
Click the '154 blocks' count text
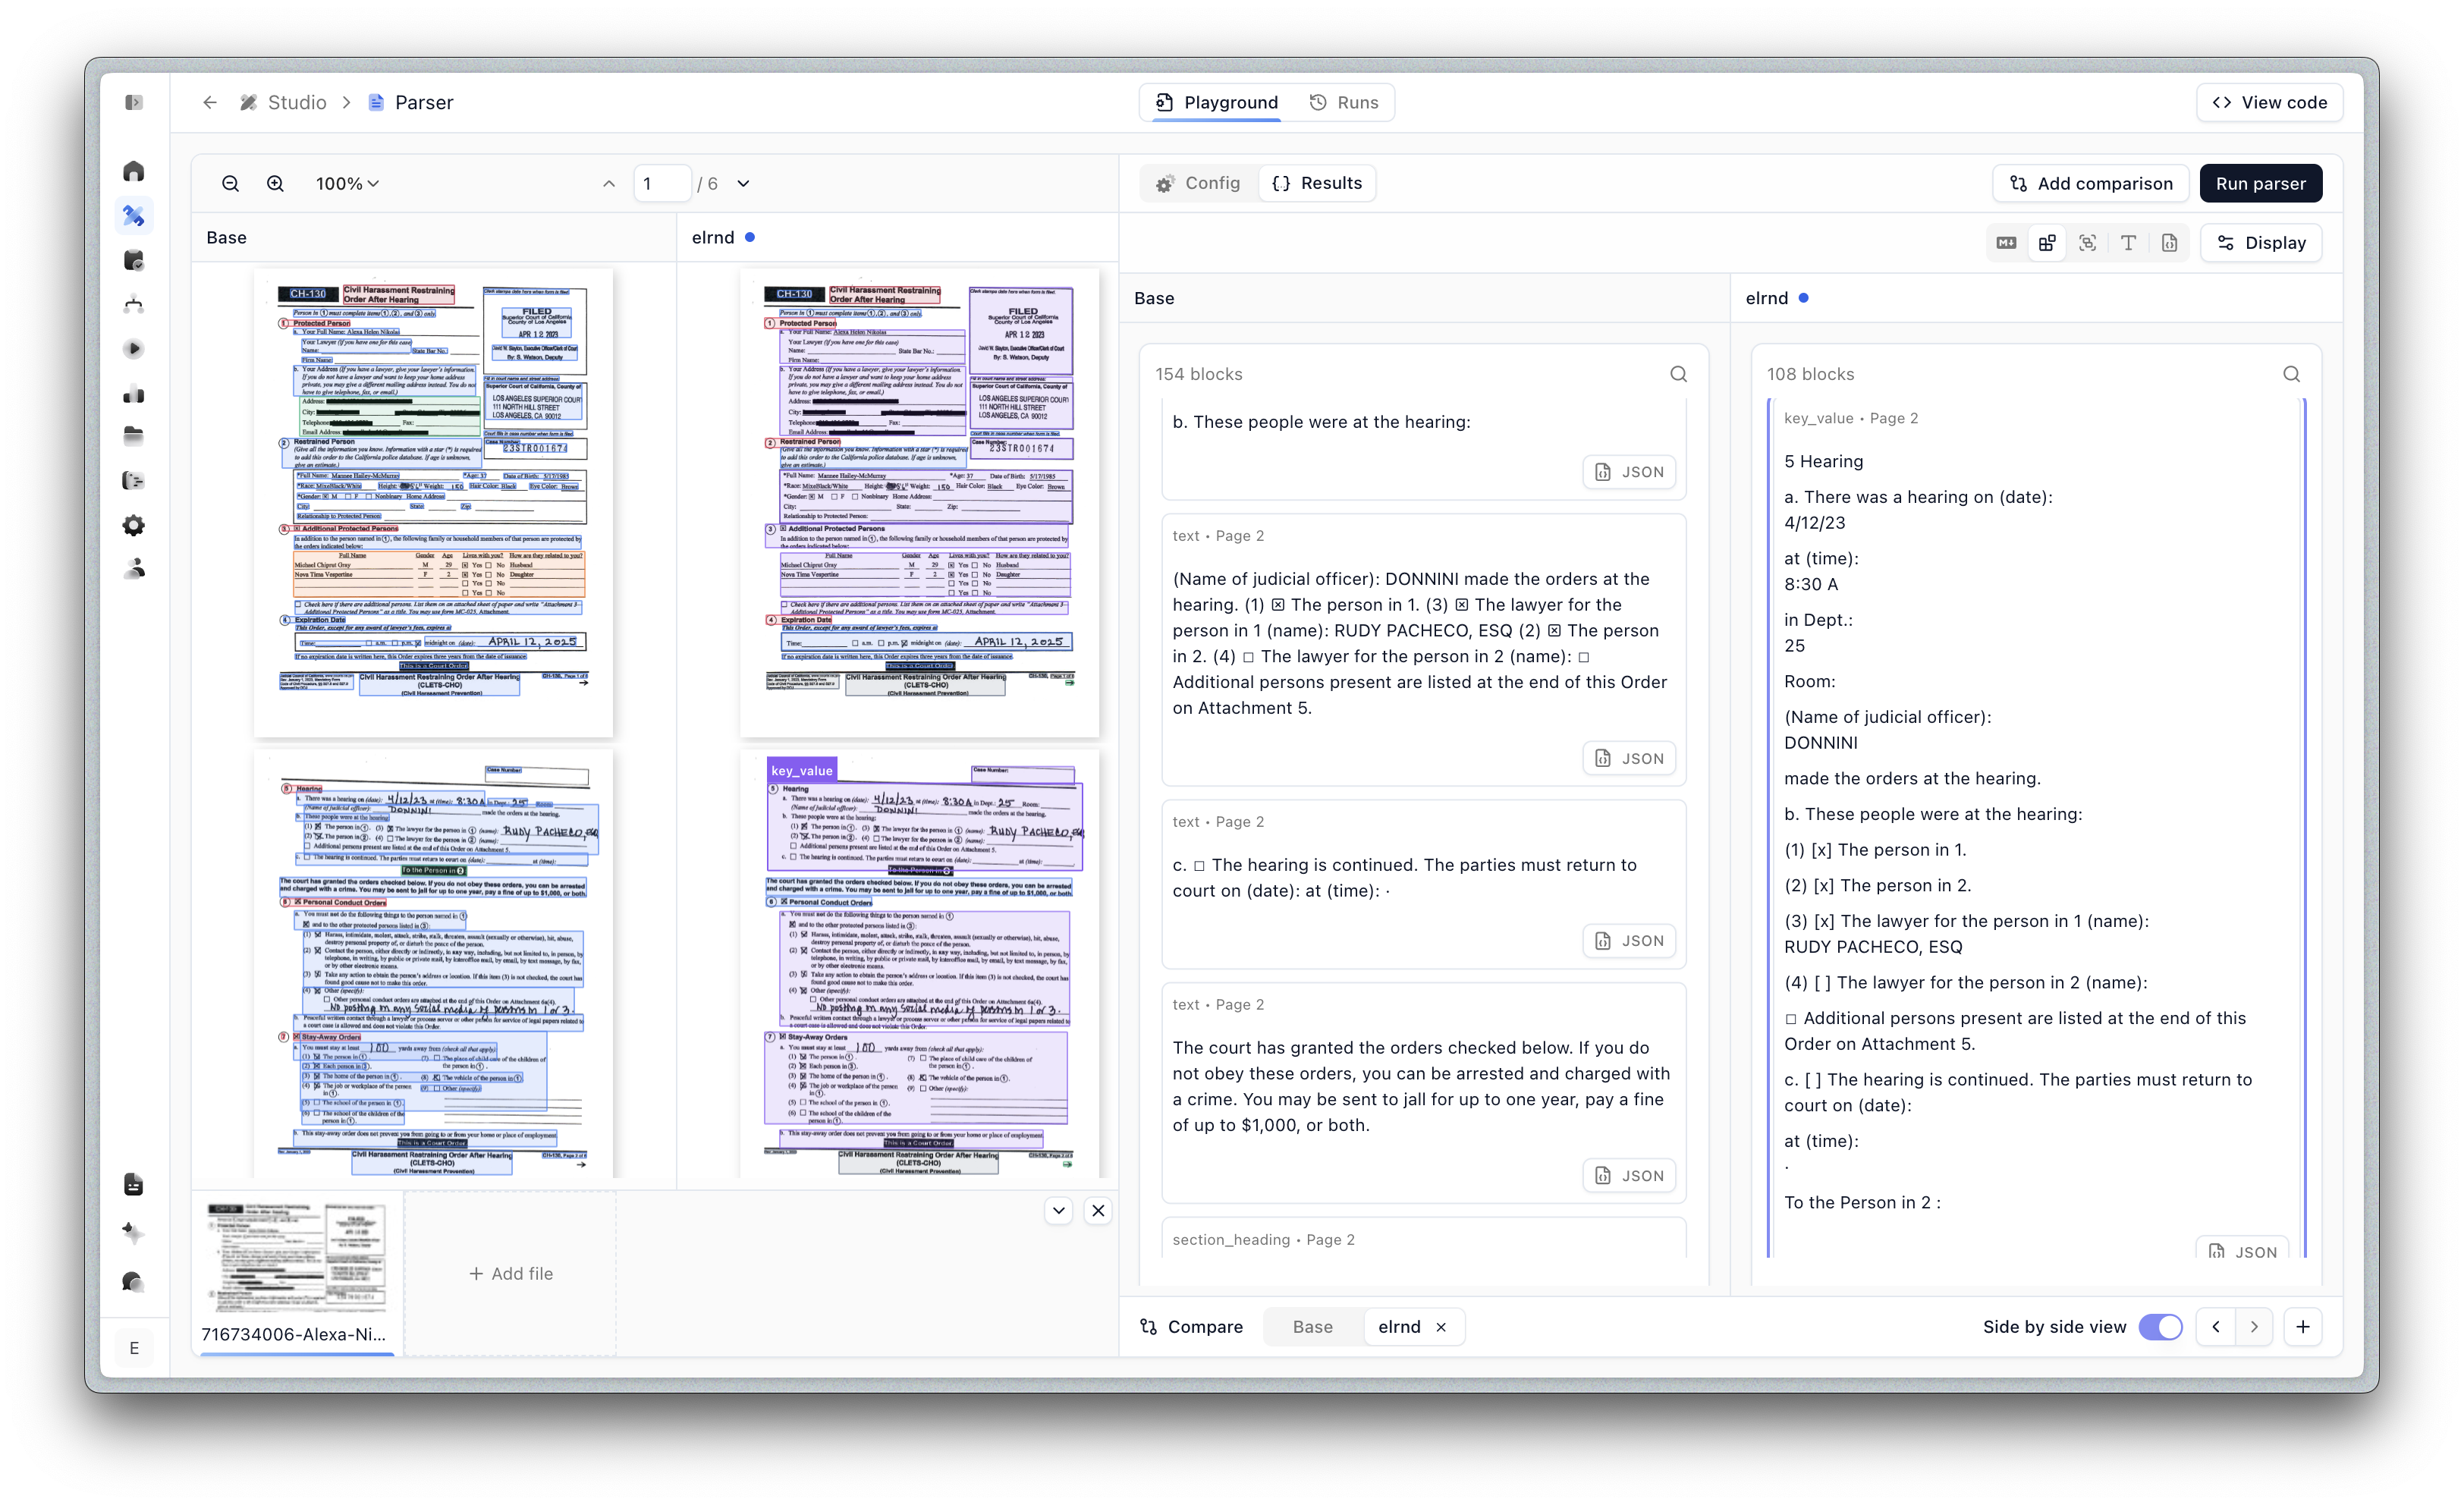click(1199, 374)
